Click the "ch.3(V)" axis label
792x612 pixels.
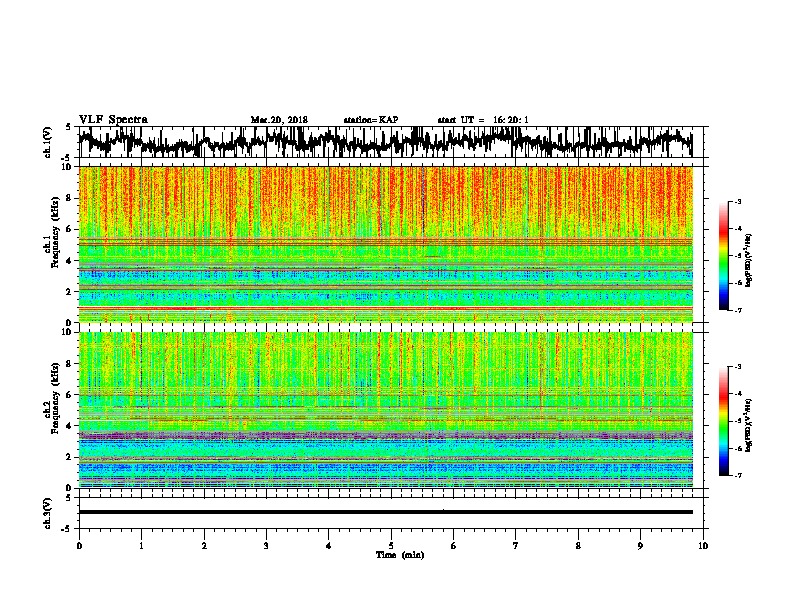click(48, 513)
